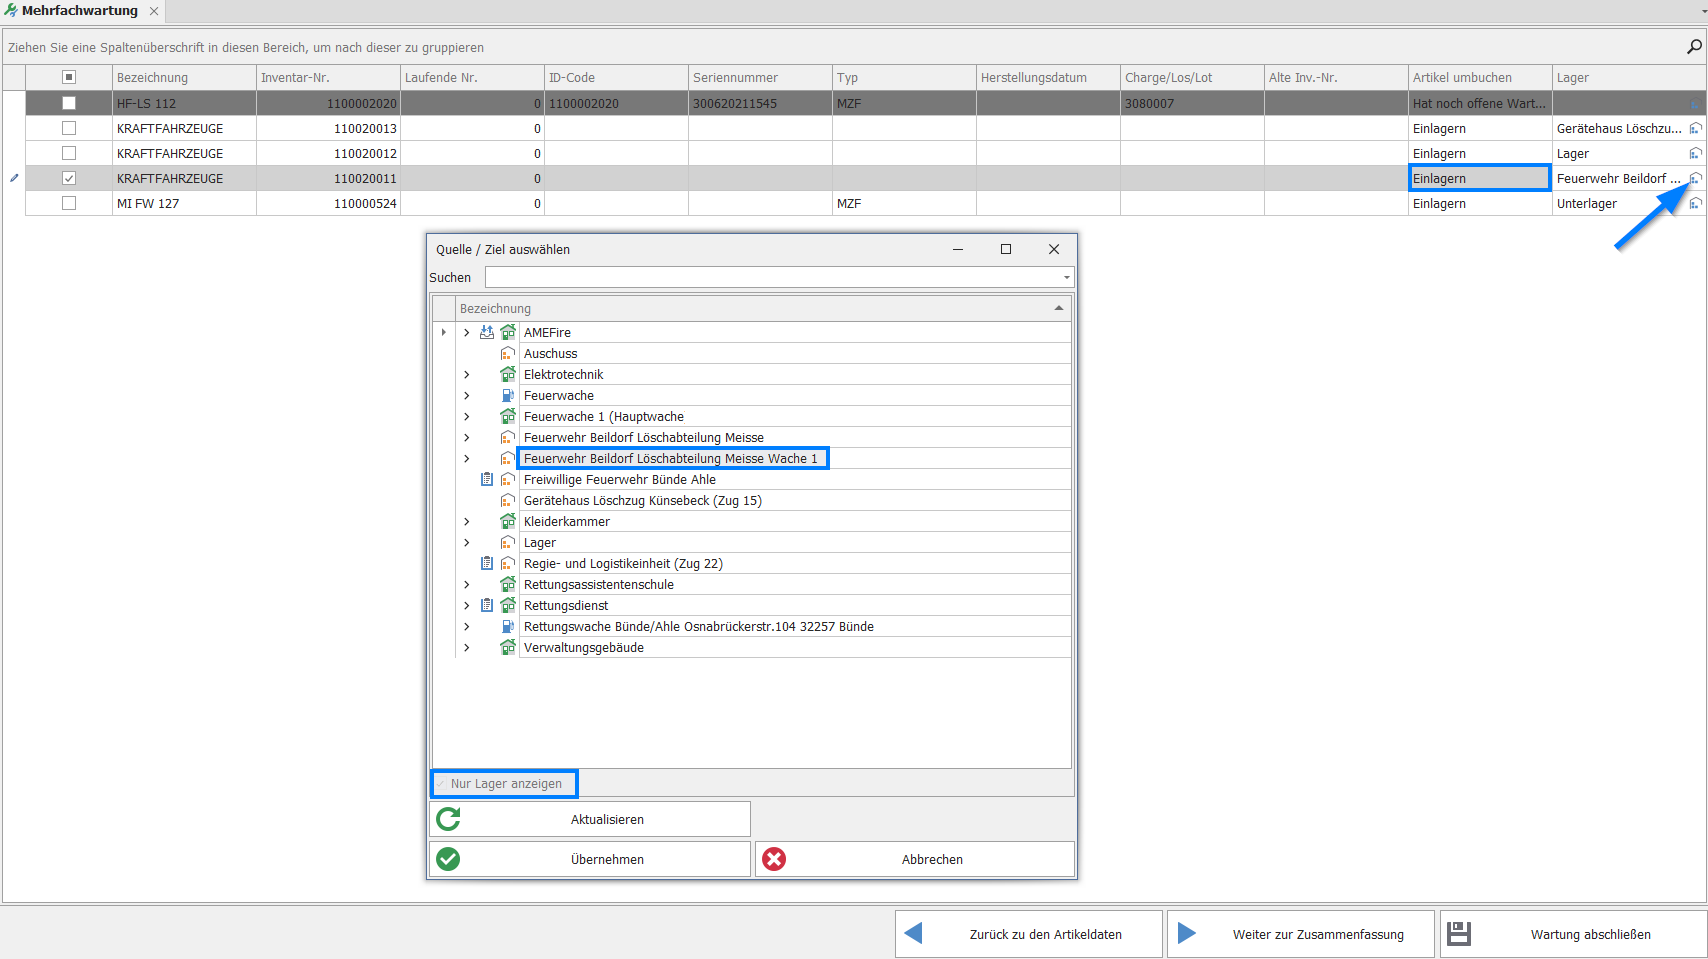Click the magnifier search icon in grouping bar
The height and width of the screenshot is (959, 1708).
coord(1694,47)
